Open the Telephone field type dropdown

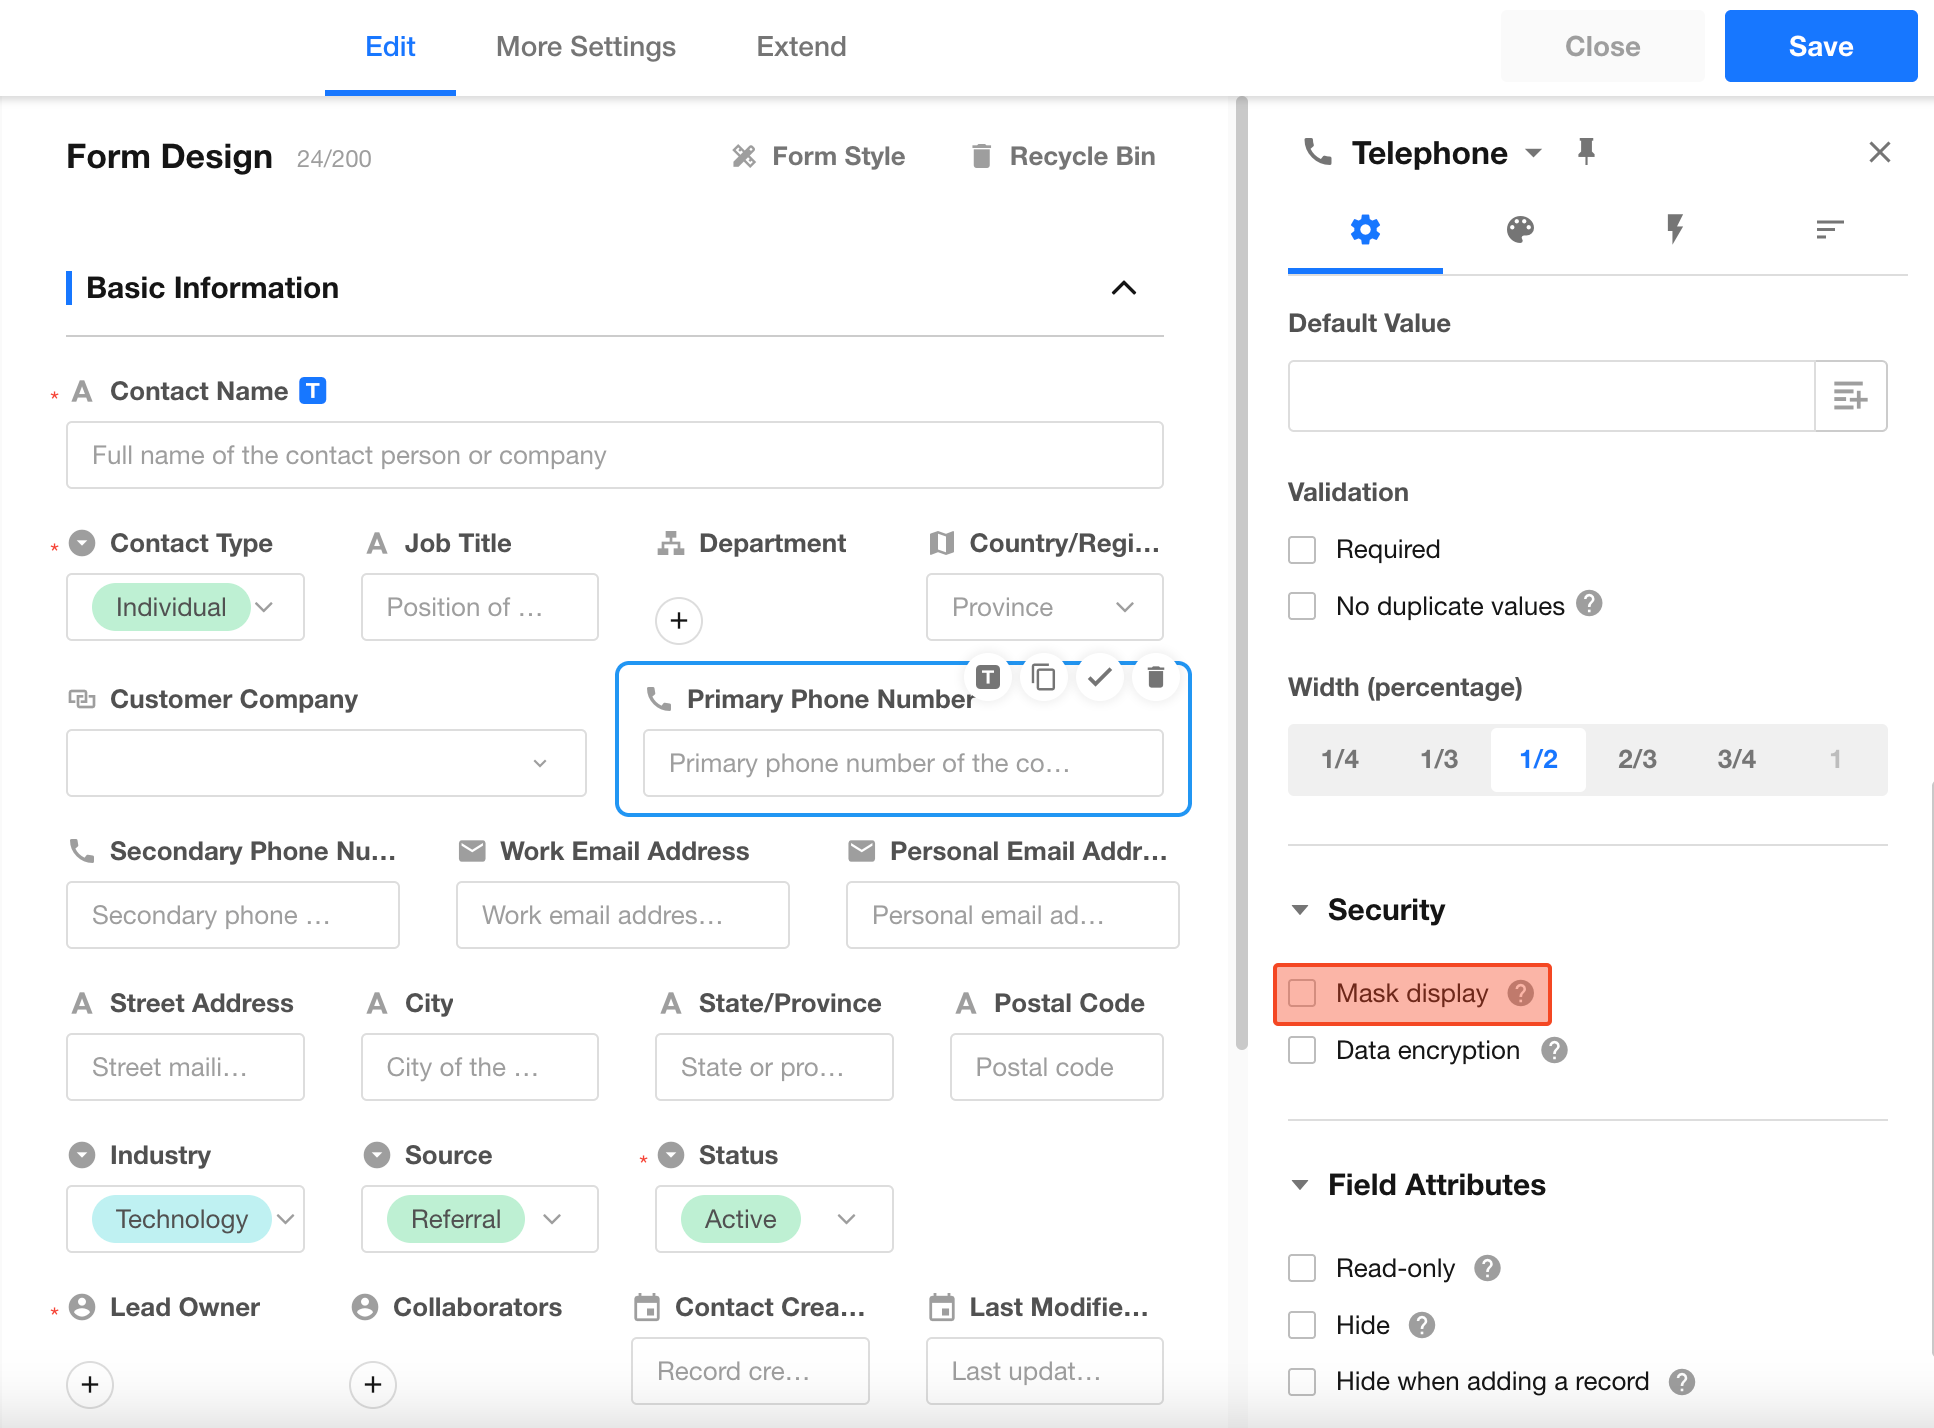click(x=1532, y=153)
